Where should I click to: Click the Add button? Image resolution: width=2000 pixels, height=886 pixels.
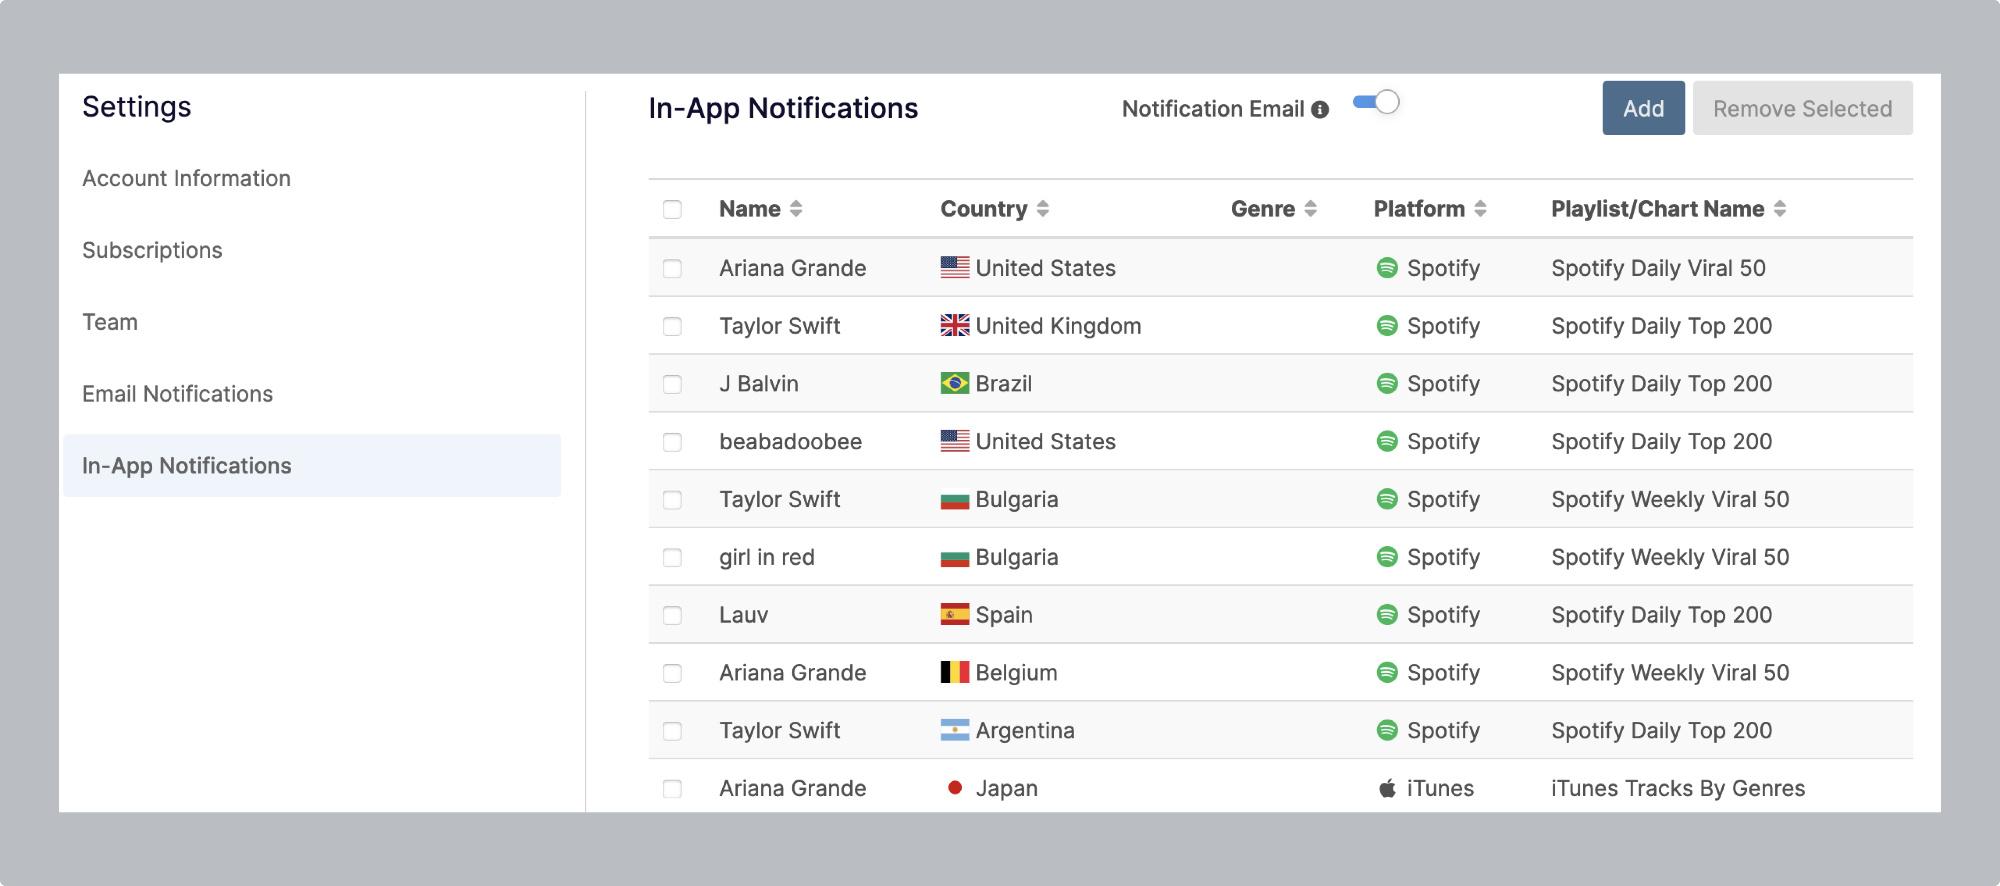(1643, 108)
